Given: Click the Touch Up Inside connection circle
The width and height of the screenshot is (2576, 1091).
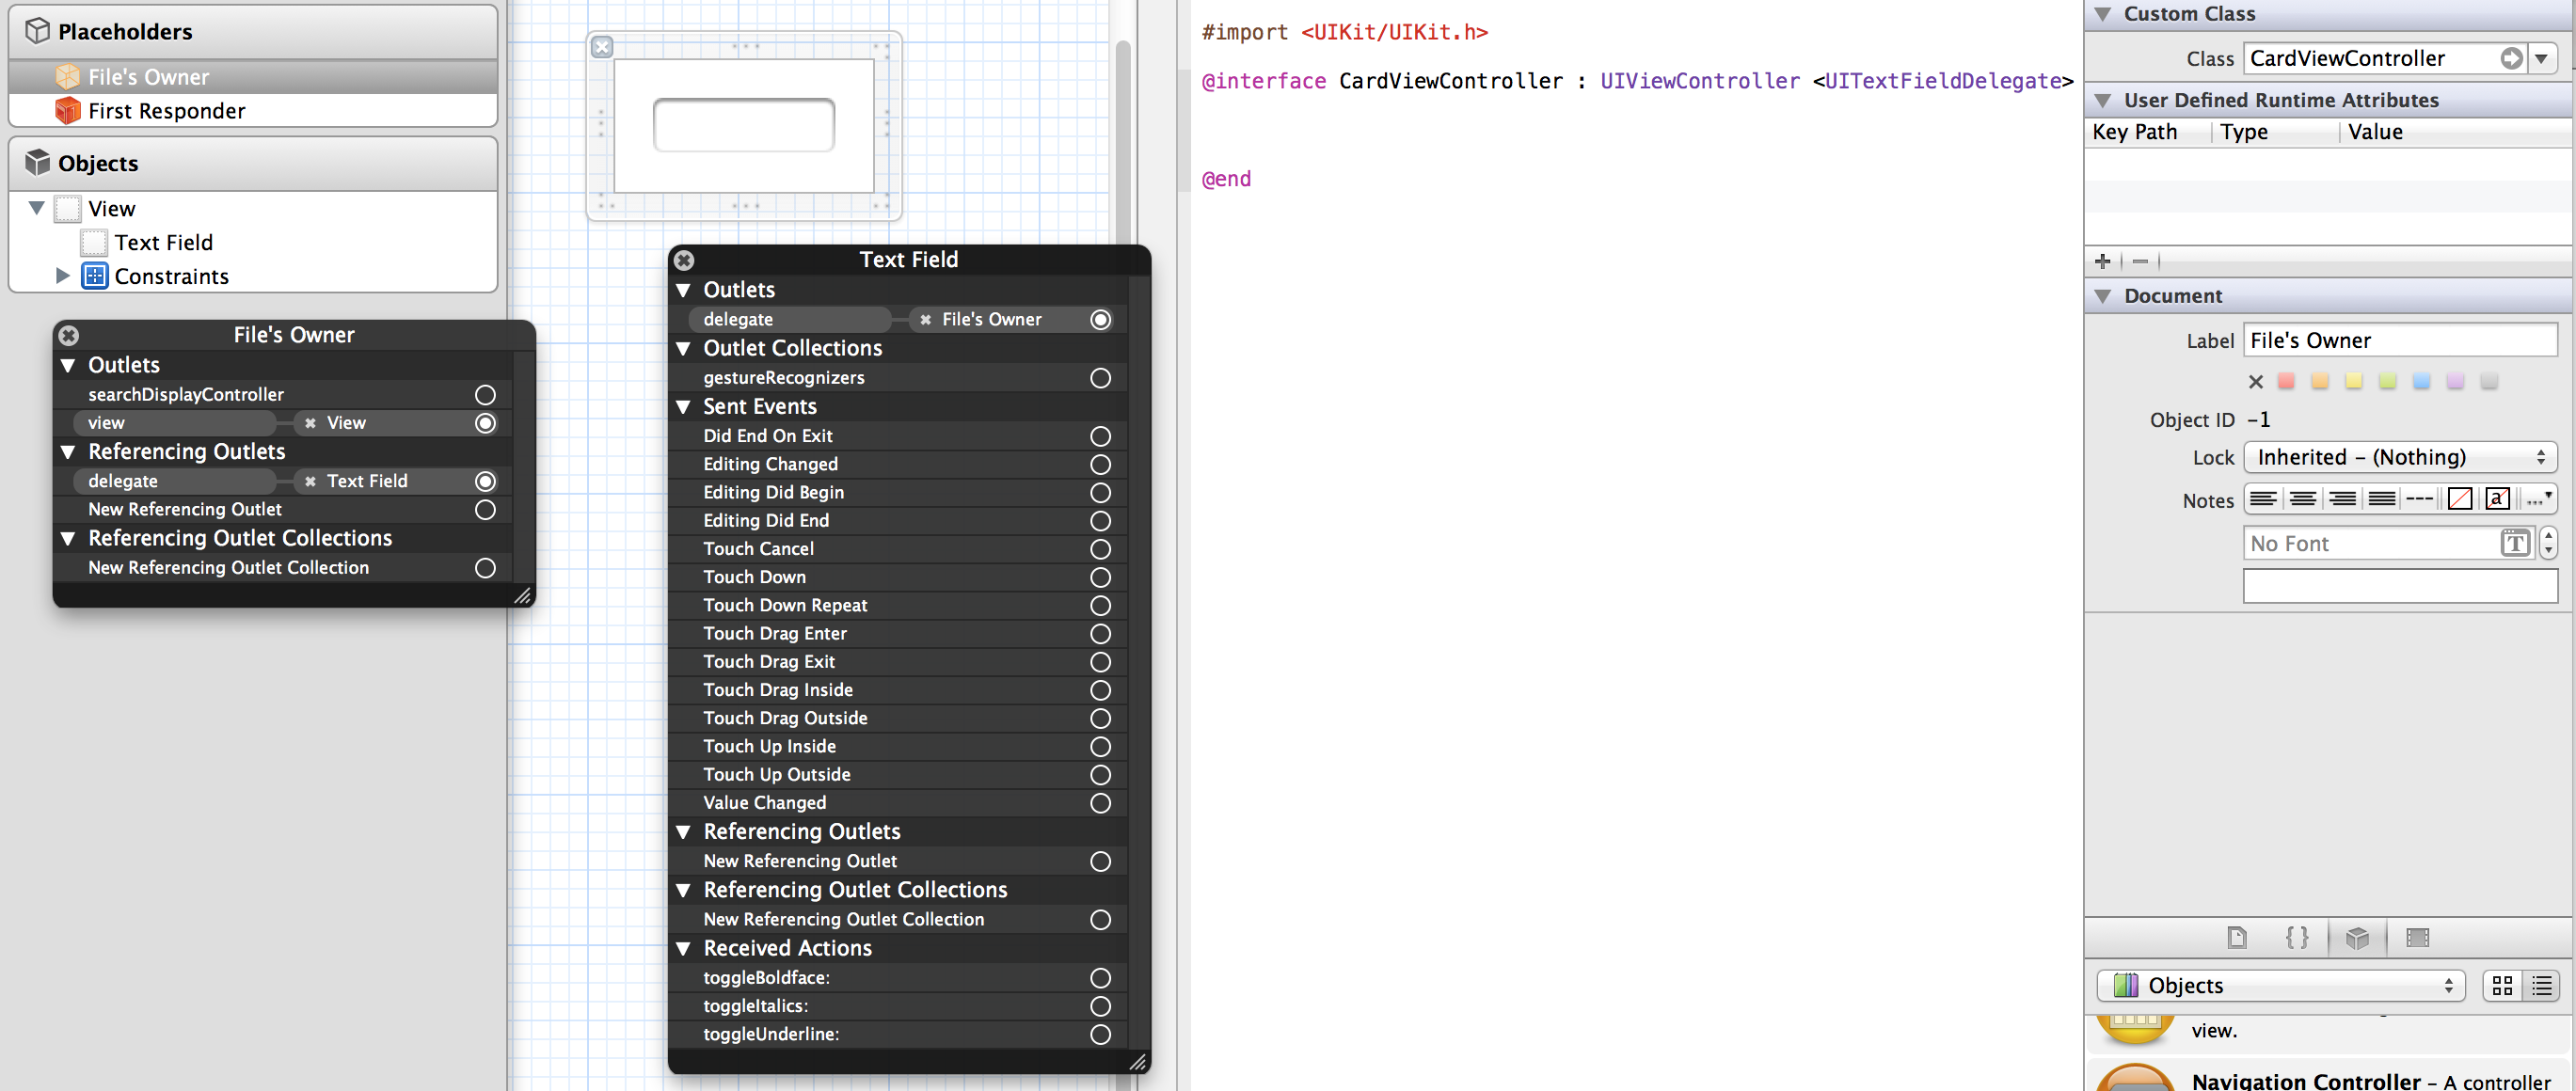Looking at the screenshot, I should 1100,746.
